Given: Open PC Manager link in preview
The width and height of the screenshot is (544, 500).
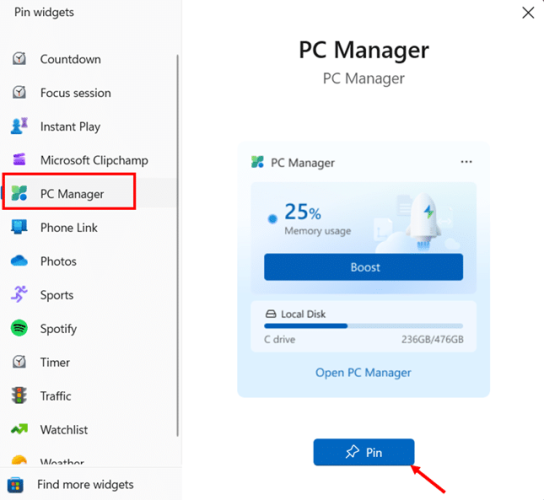Looking at the screenshot, I should (x=363, y=372).
